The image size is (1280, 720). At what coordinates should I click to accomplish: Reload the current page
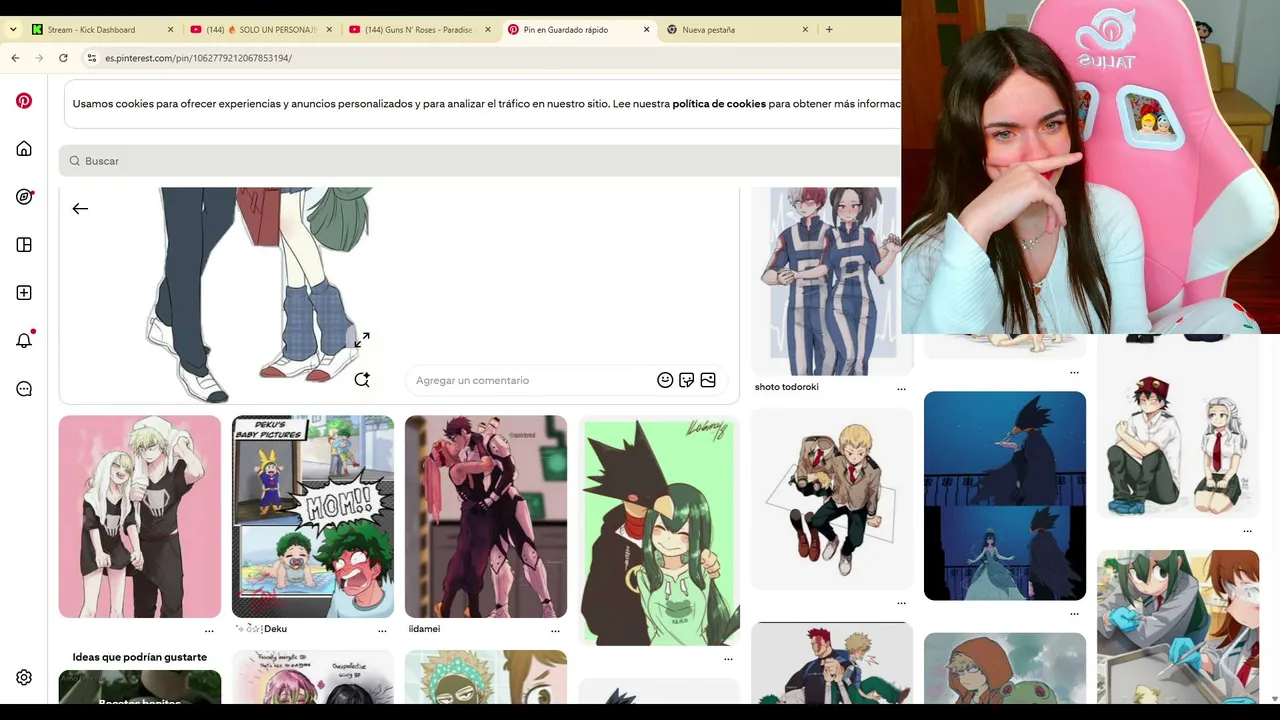pos(63,58)
